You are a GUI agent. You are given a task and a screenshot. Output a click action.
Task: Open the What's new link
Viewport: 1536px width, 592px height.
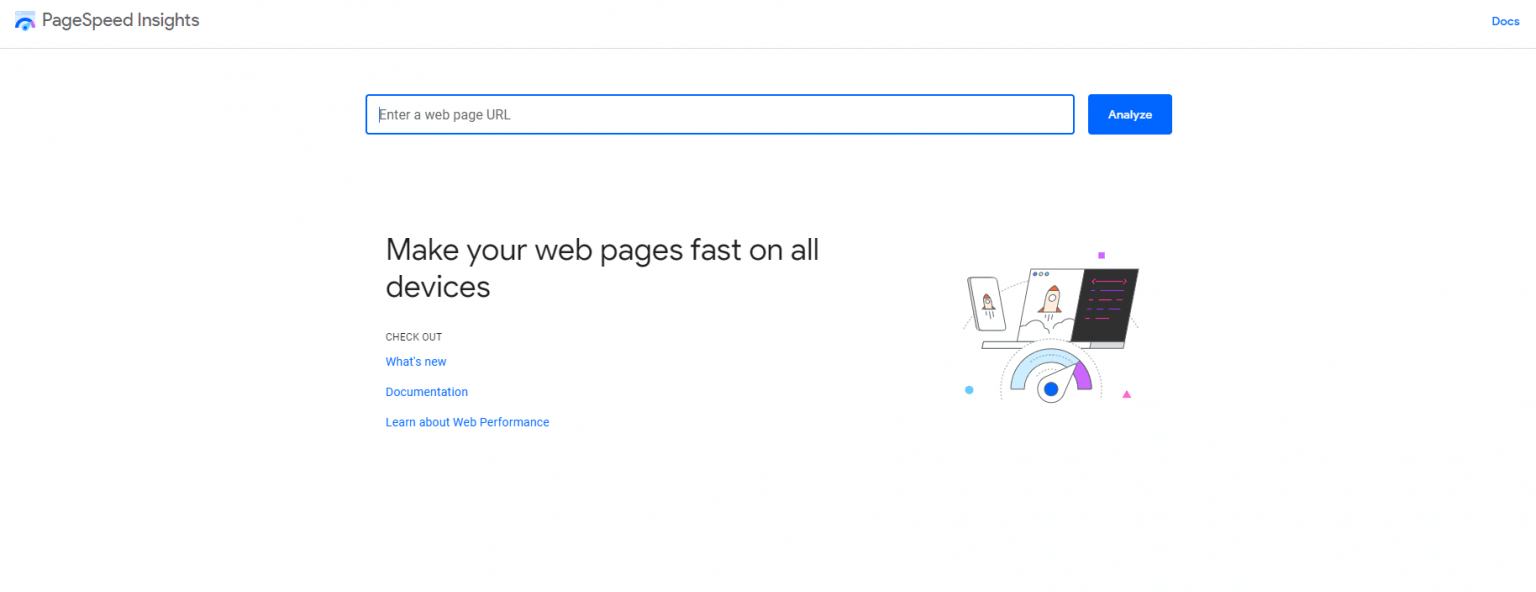point(415,361)
